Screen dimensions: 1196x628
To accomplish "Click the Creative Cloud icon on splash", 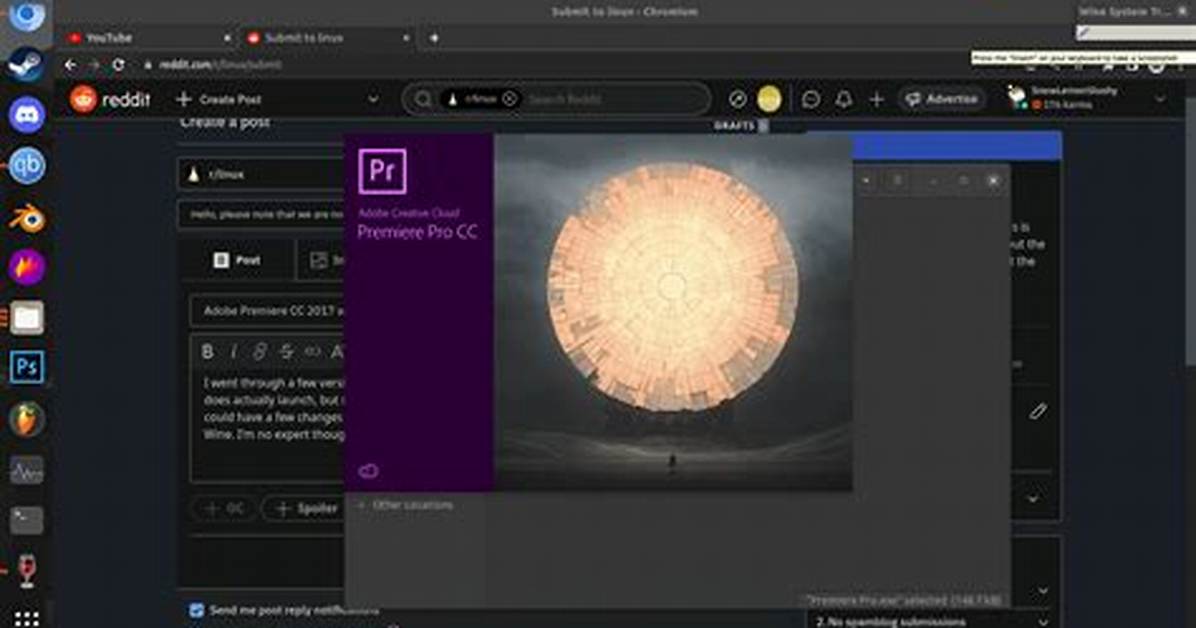I will click(x=368, y=471).
